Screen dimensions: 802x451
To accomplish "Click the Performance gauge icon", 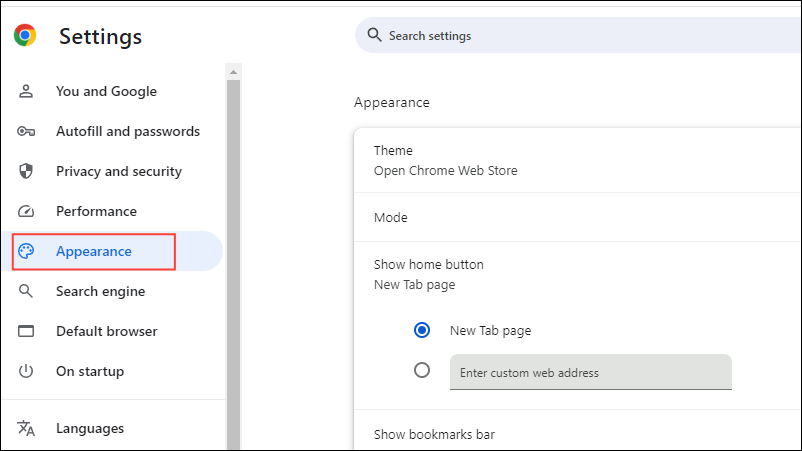I will (x=27, y=211).
